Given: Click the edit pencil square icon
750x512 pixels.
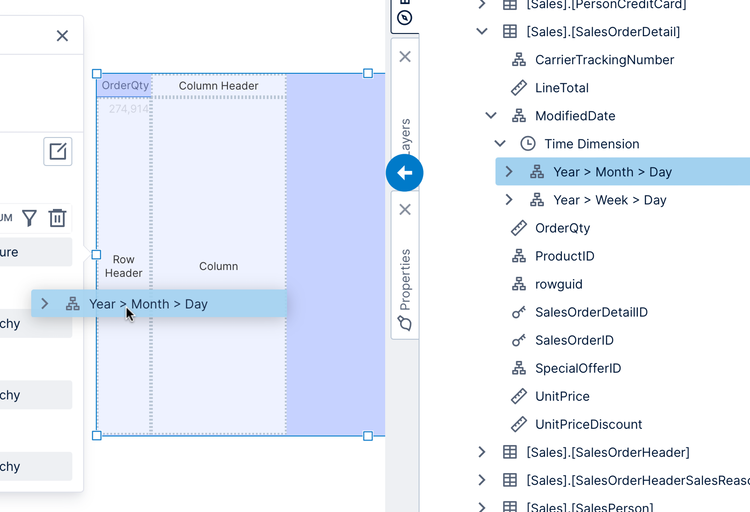Looking at the screenshot, I should [58, 152].
